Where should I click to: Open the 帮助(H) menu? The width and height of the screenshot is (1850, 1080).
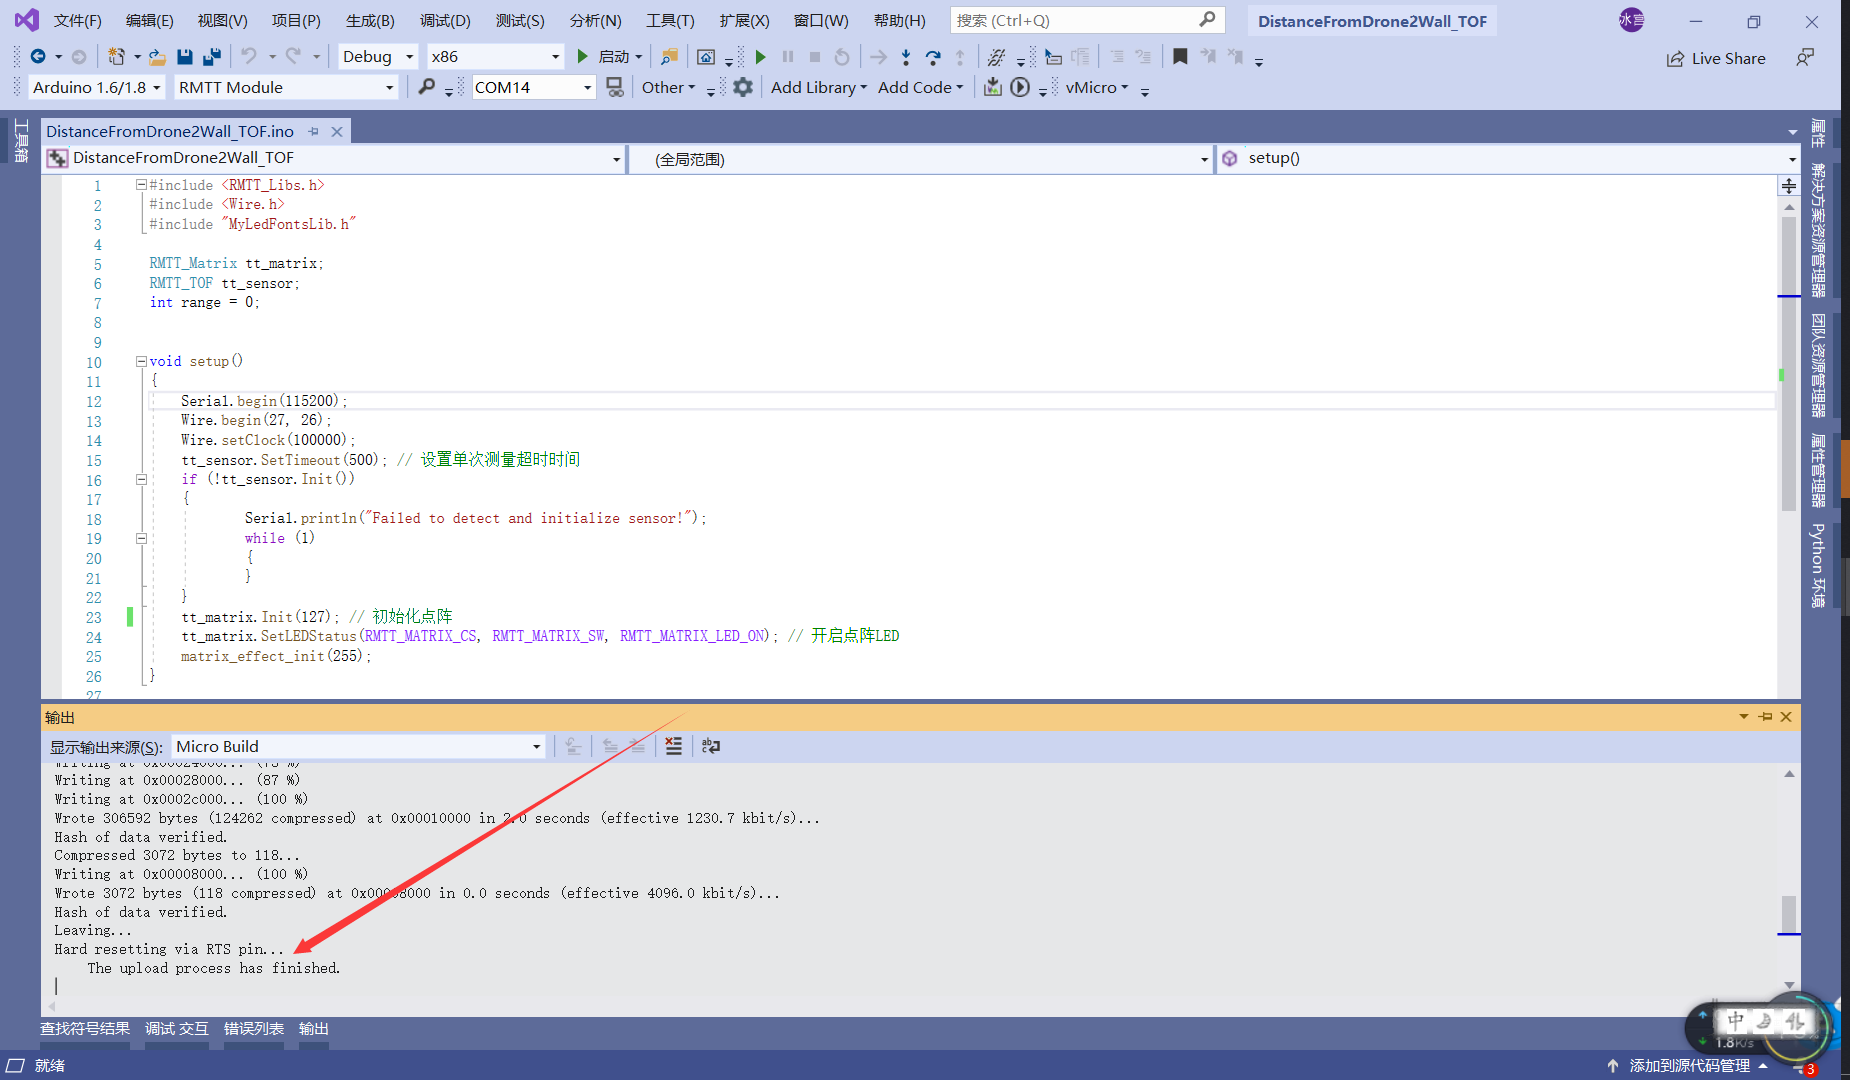(x=899, y=20)
